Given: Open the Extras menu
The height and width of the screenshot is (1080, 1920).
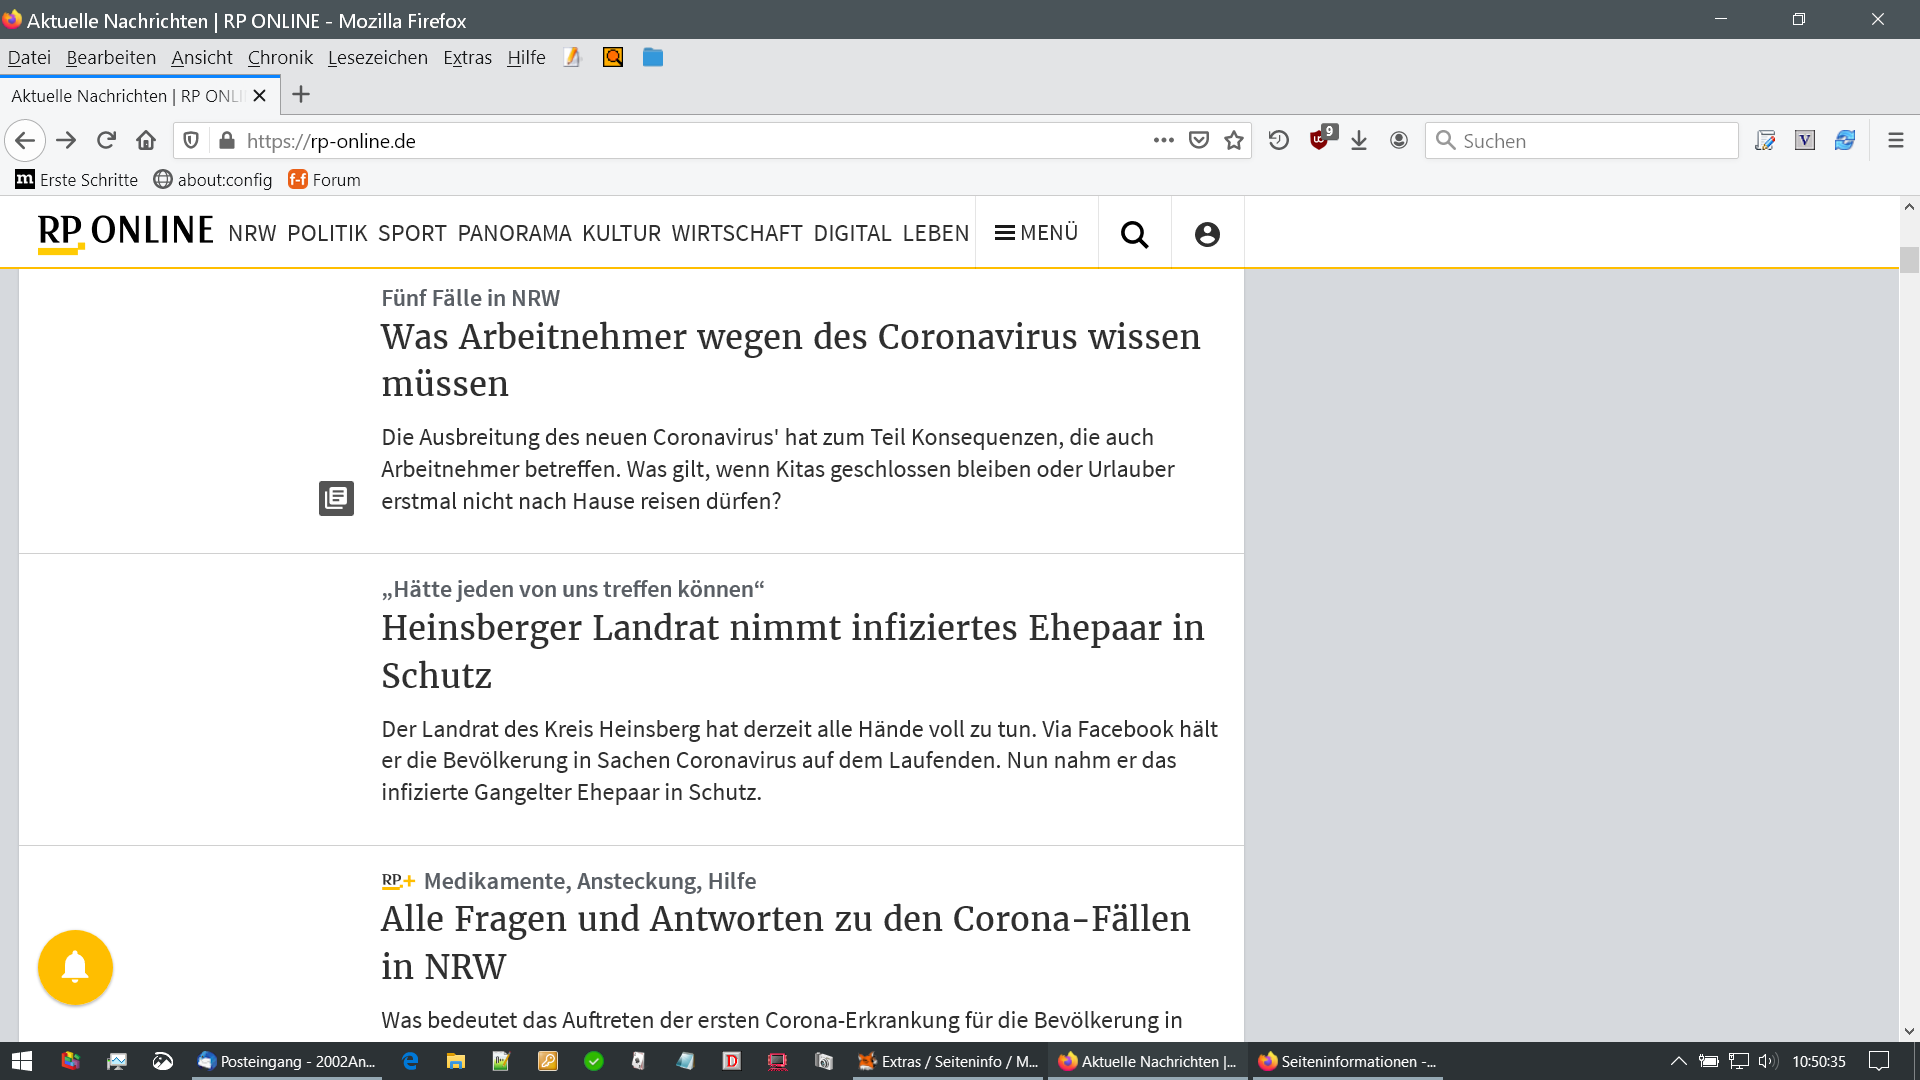Looking at the screenshot, I should click(x=467, y=58).
